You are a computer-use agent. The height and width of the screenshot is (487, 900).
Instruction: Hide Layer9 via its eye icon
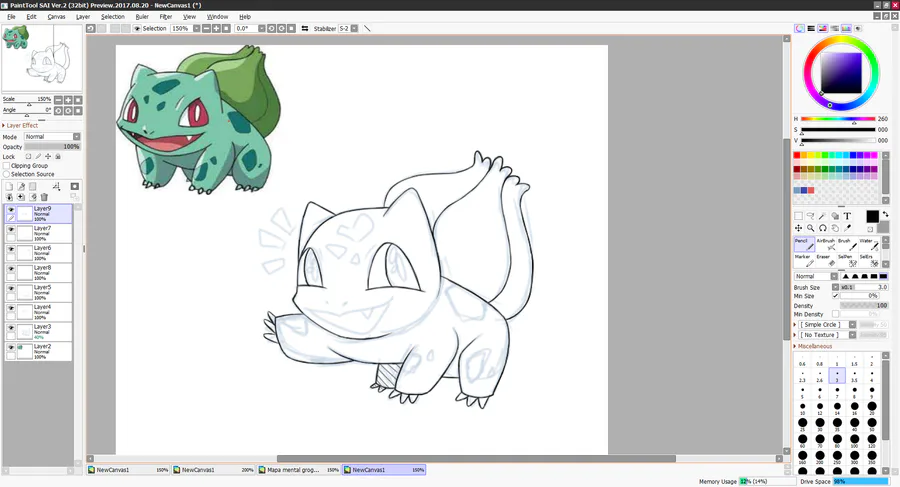click(x=11, y=210)
